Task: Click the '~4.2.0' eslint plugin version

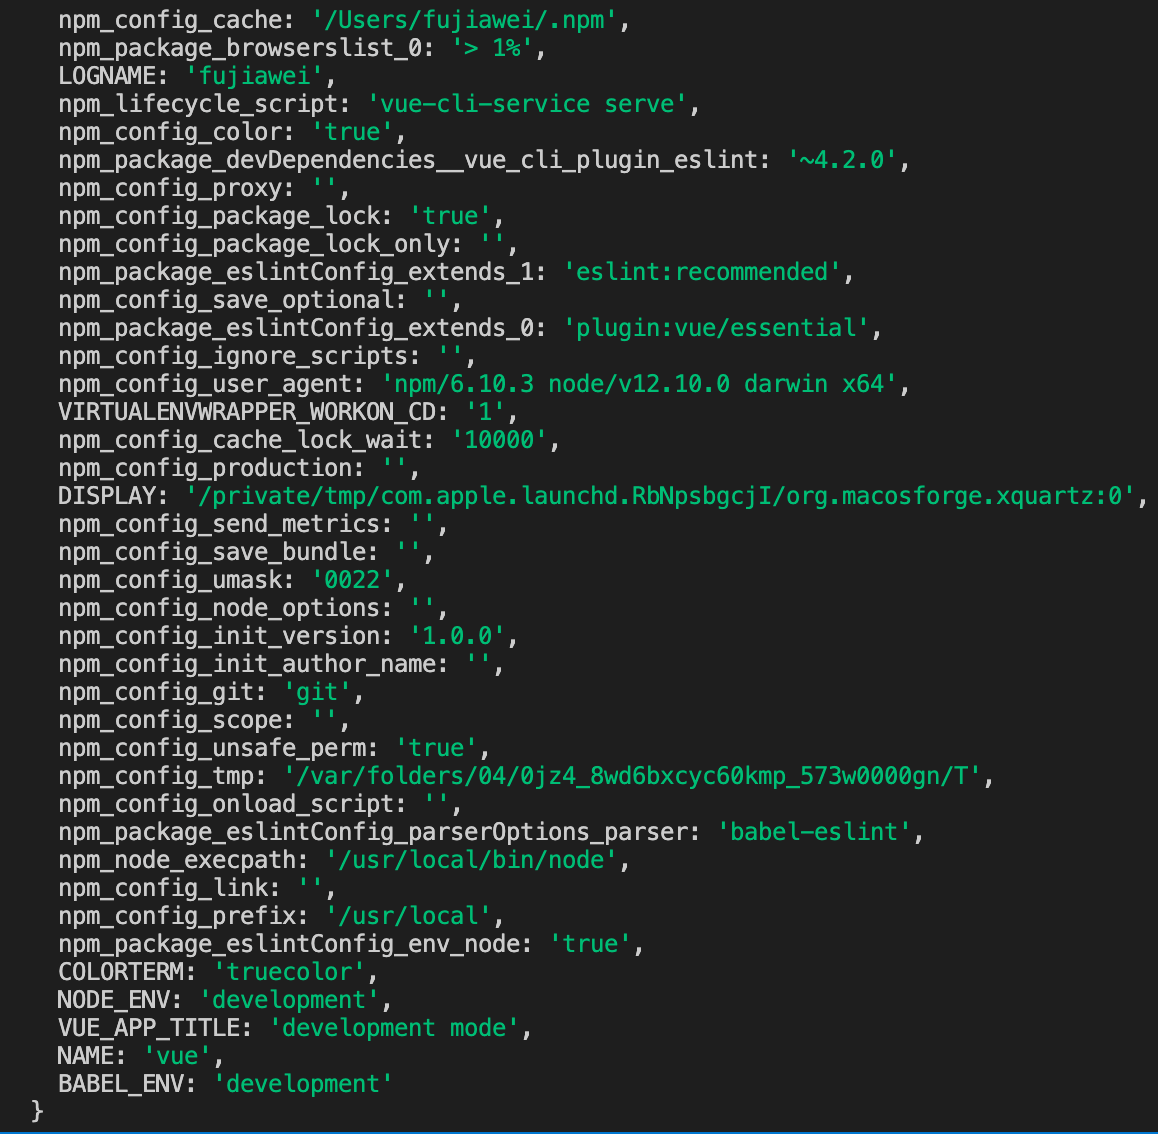Action: pos(842,160)
